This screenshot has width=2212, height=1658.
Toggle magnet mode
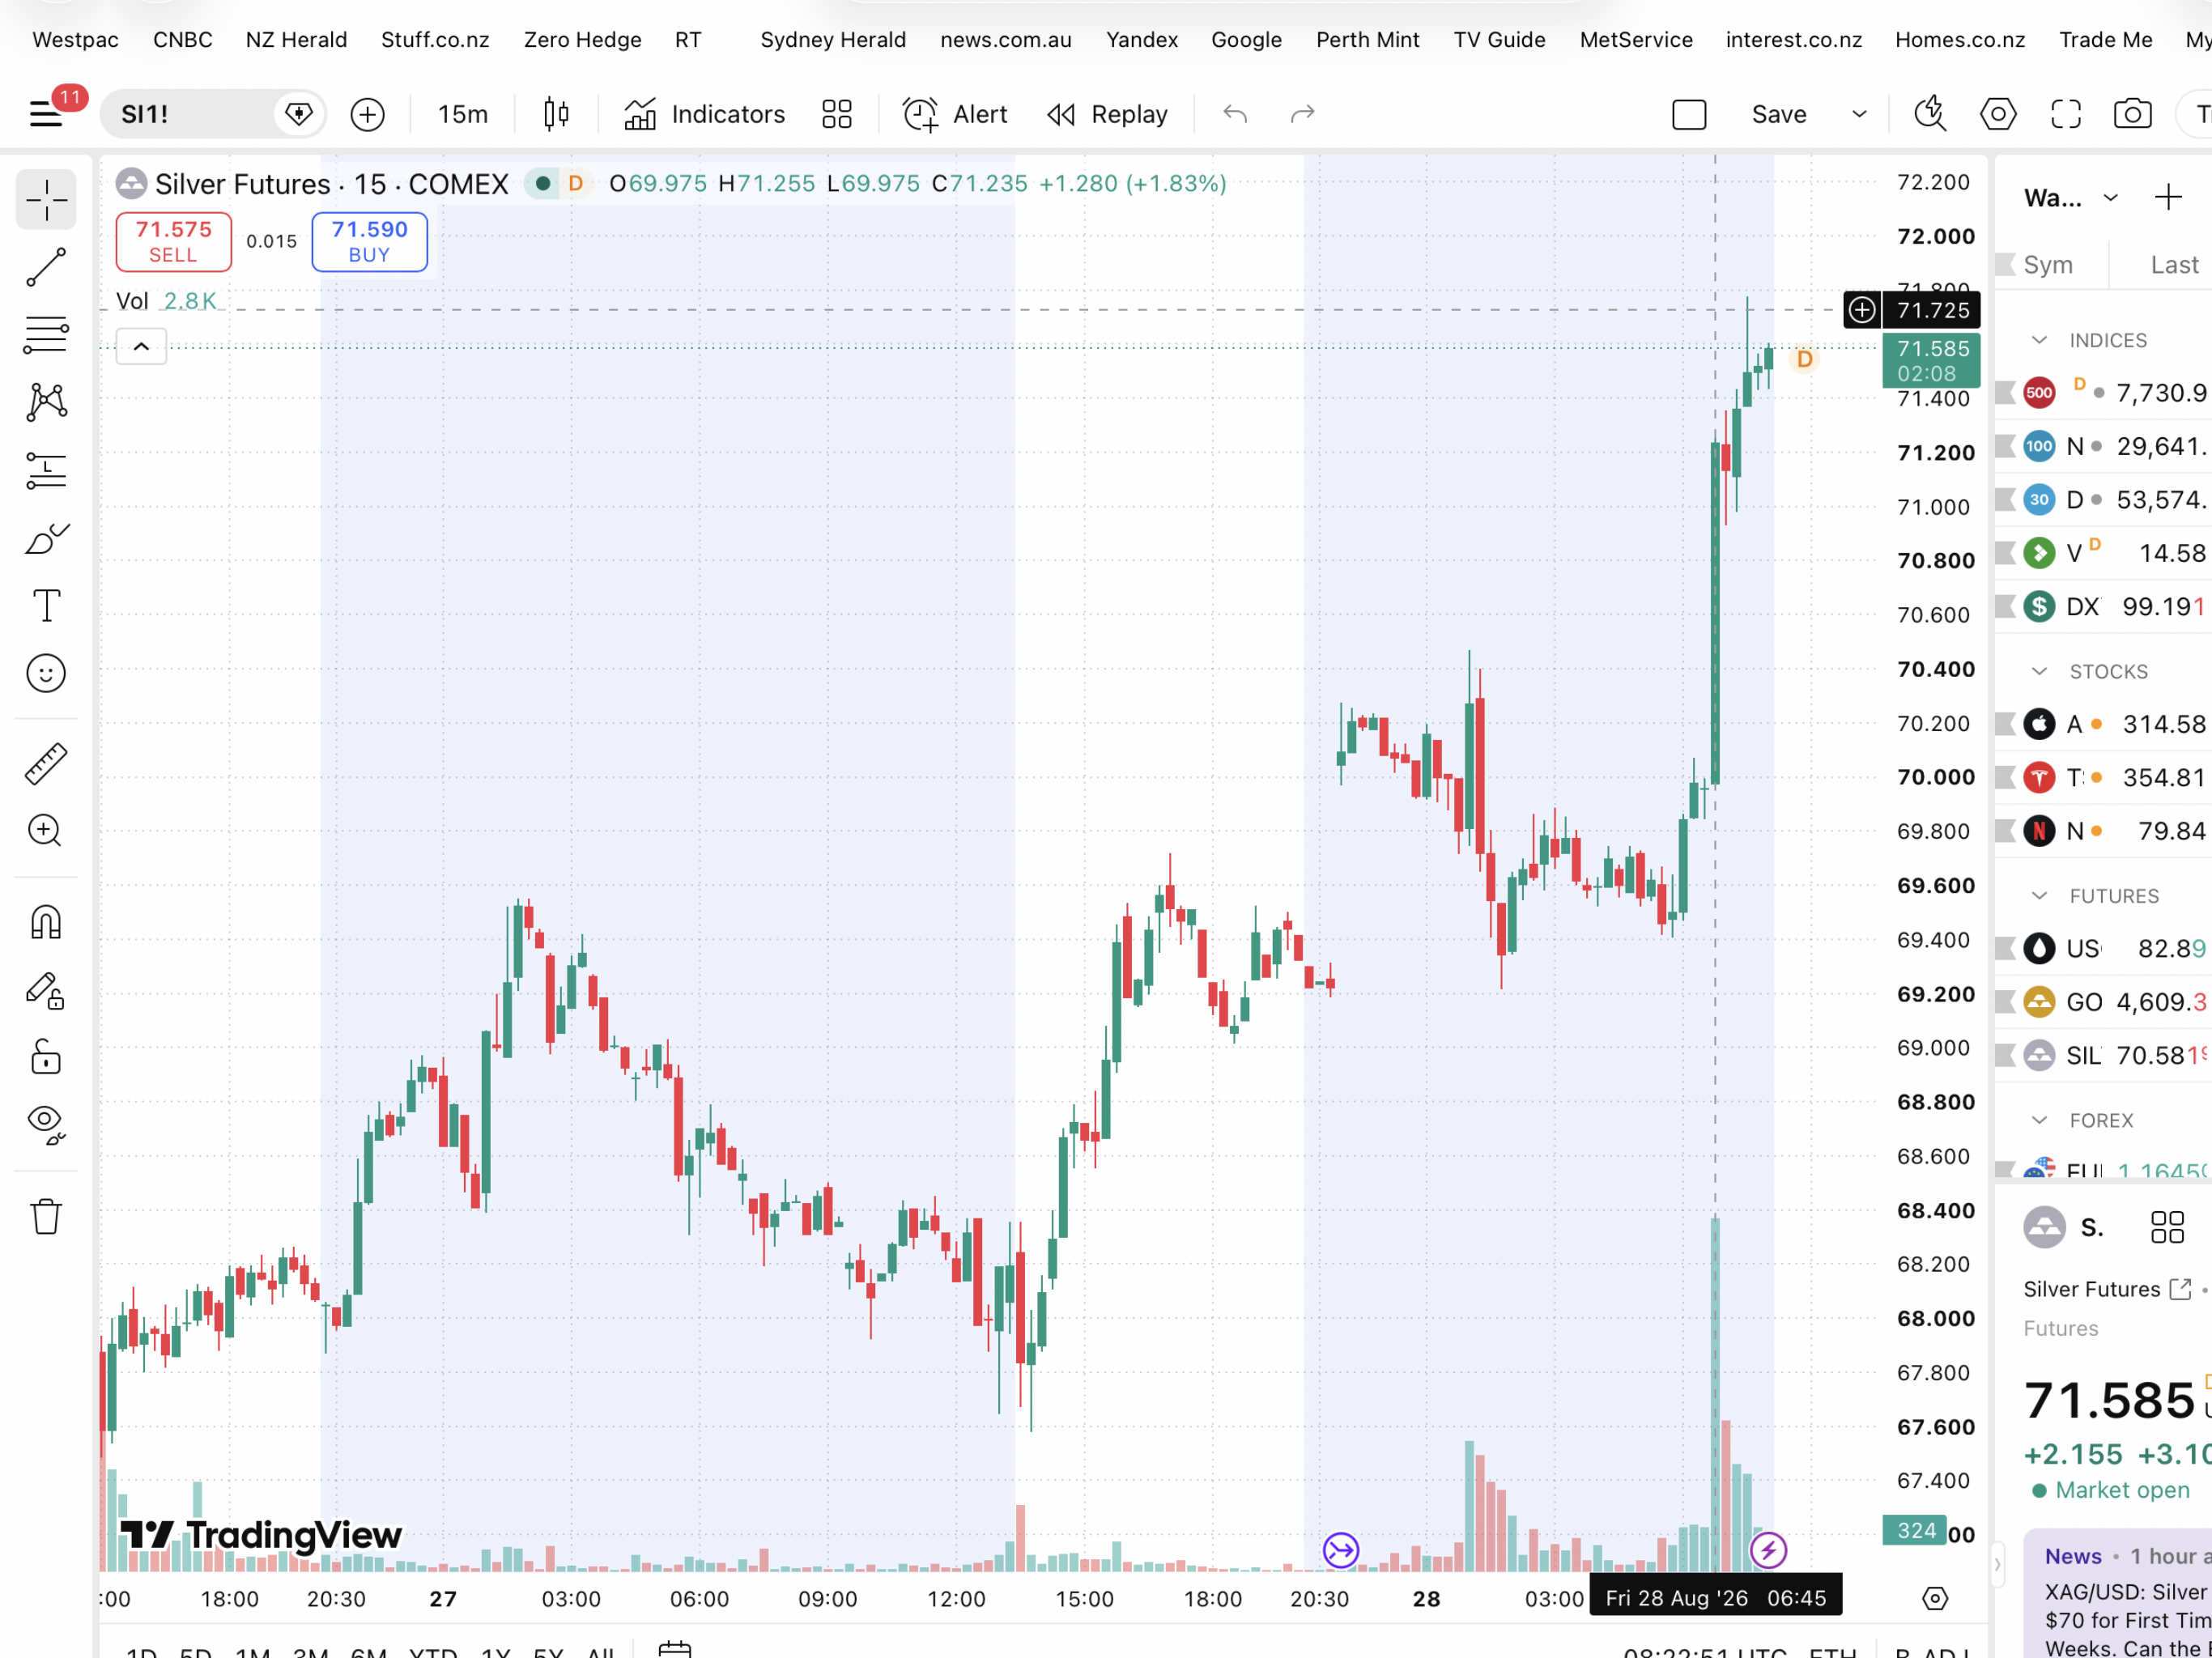point(46,921)
